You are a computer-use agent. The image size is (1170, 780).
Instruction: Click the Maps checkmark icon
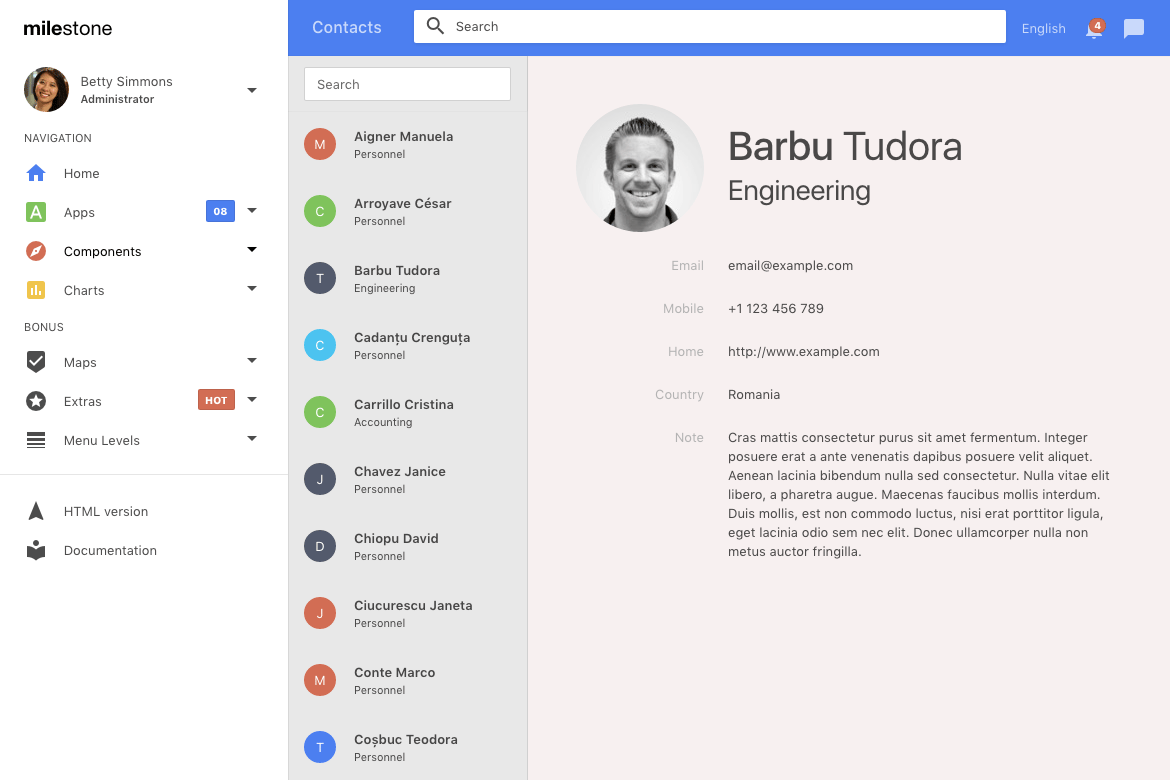coord(36,362)
